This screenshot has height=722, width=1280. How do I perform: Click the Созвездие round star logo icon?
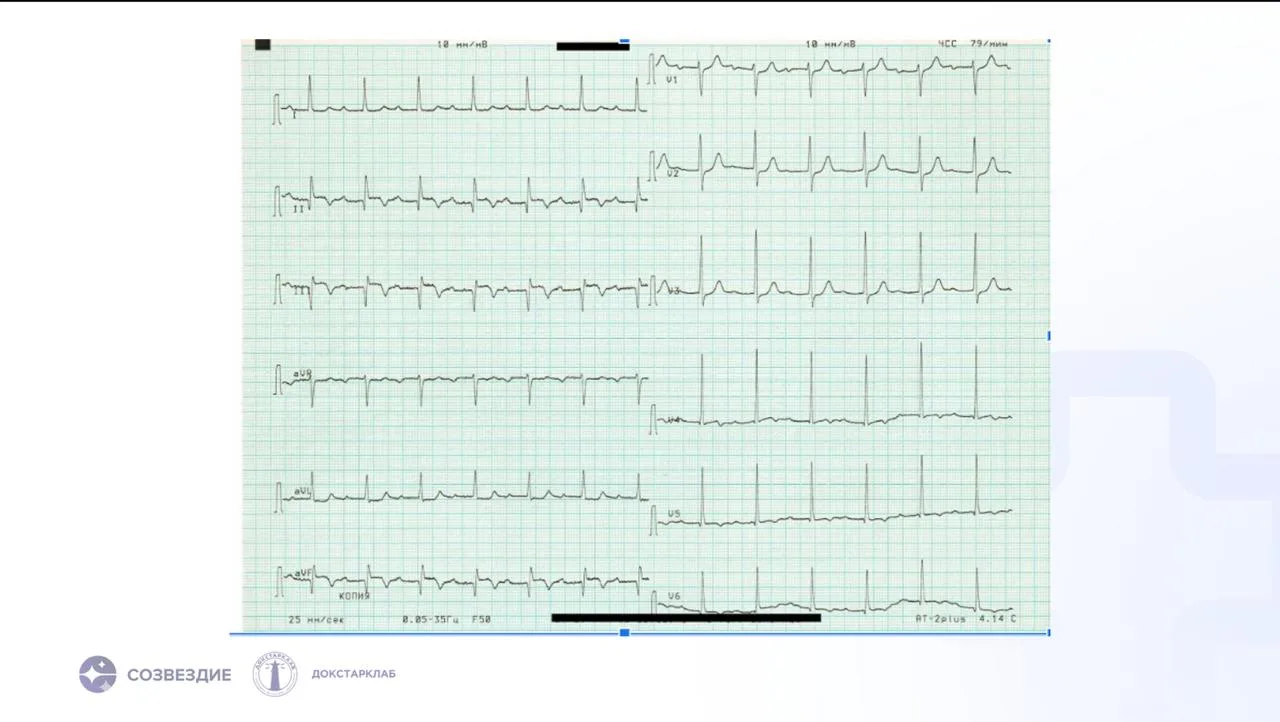98,674
